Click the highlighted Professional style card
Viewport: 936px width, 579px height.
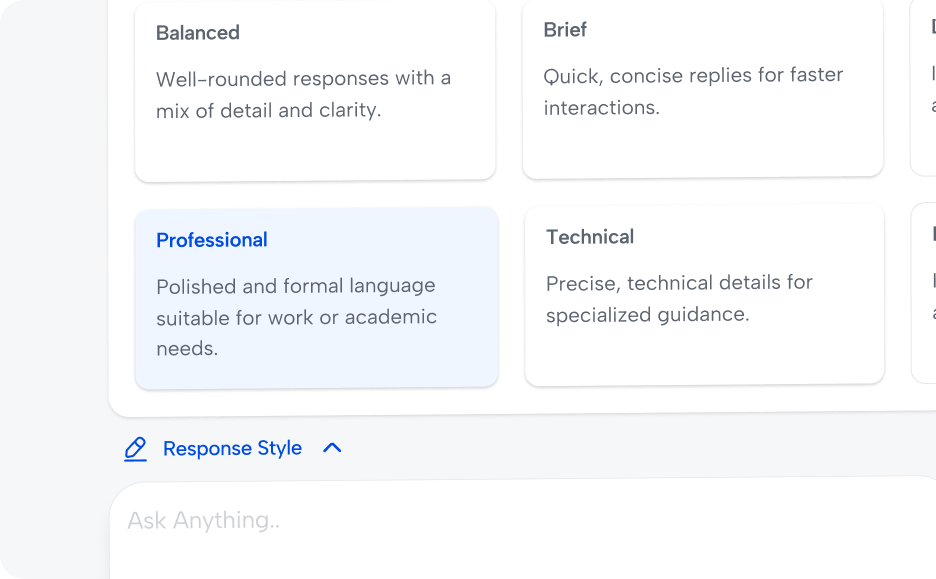click(x=316, y=296)
